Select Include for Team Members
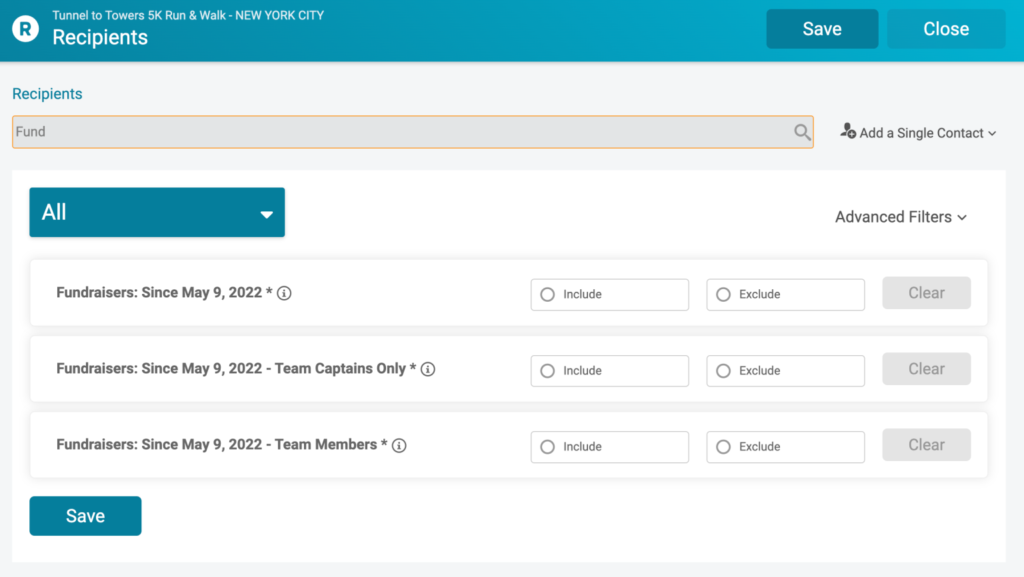 click(609, 446)
